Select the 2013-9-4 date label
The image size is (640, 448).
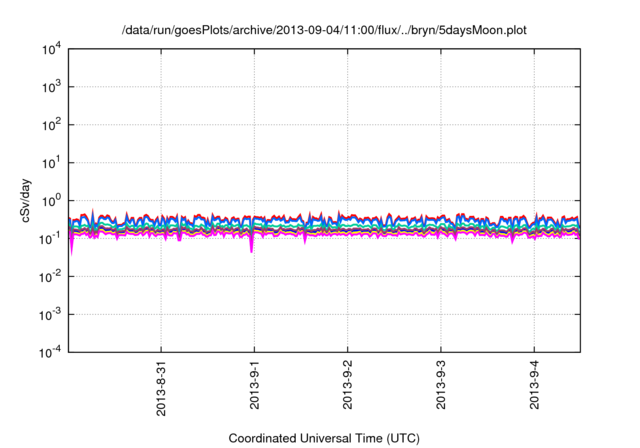point(534,385)
